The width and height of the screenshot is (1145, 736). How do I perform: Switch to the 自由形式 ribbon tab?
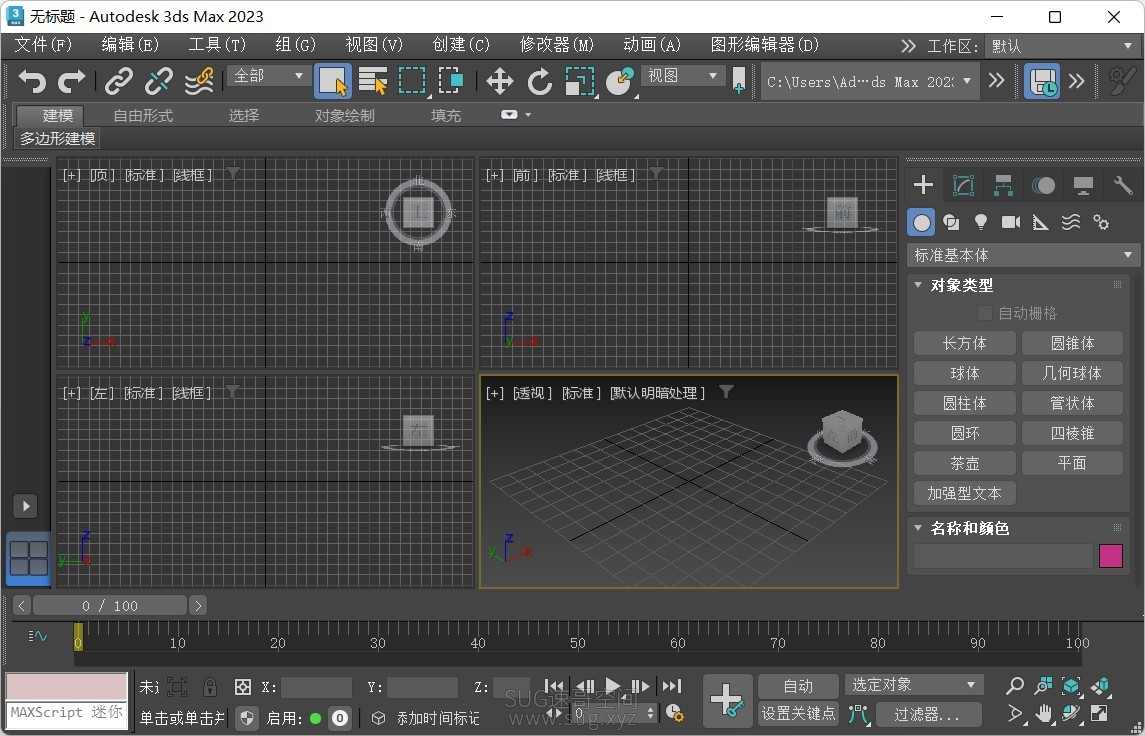coord(143,115)
